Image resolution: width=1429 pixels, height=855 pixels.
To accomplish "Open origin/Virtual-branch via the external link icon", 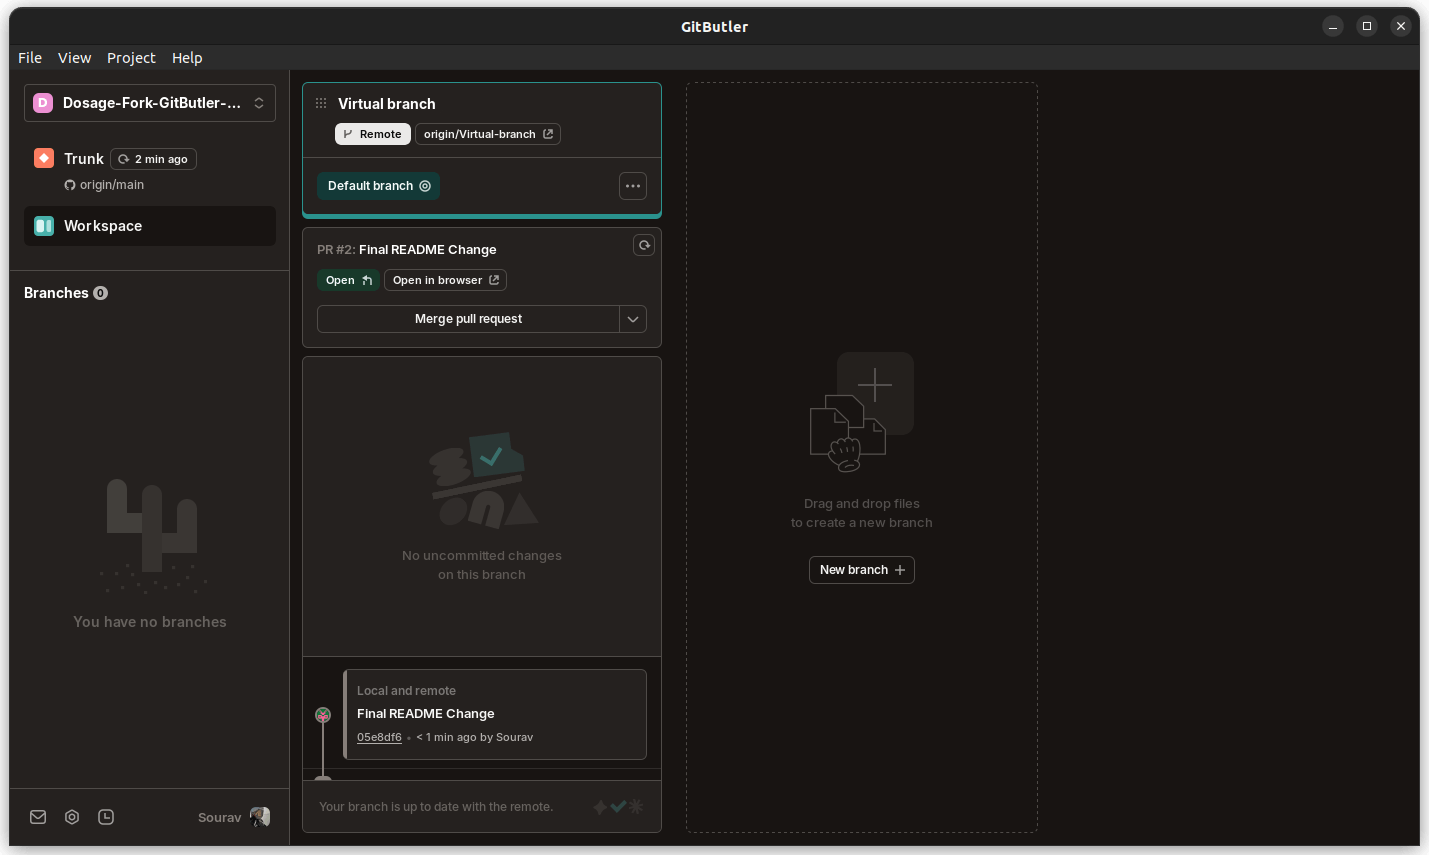I will point(547,133).
